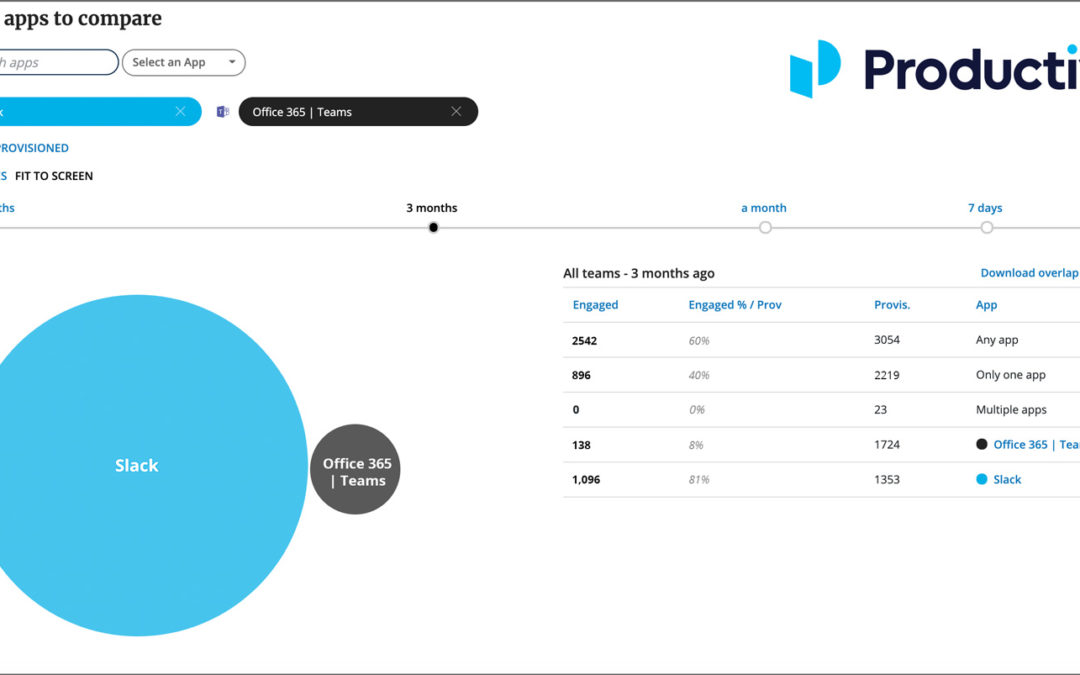Remove the Office 365 | Teams chip

[x=456, y=112]
